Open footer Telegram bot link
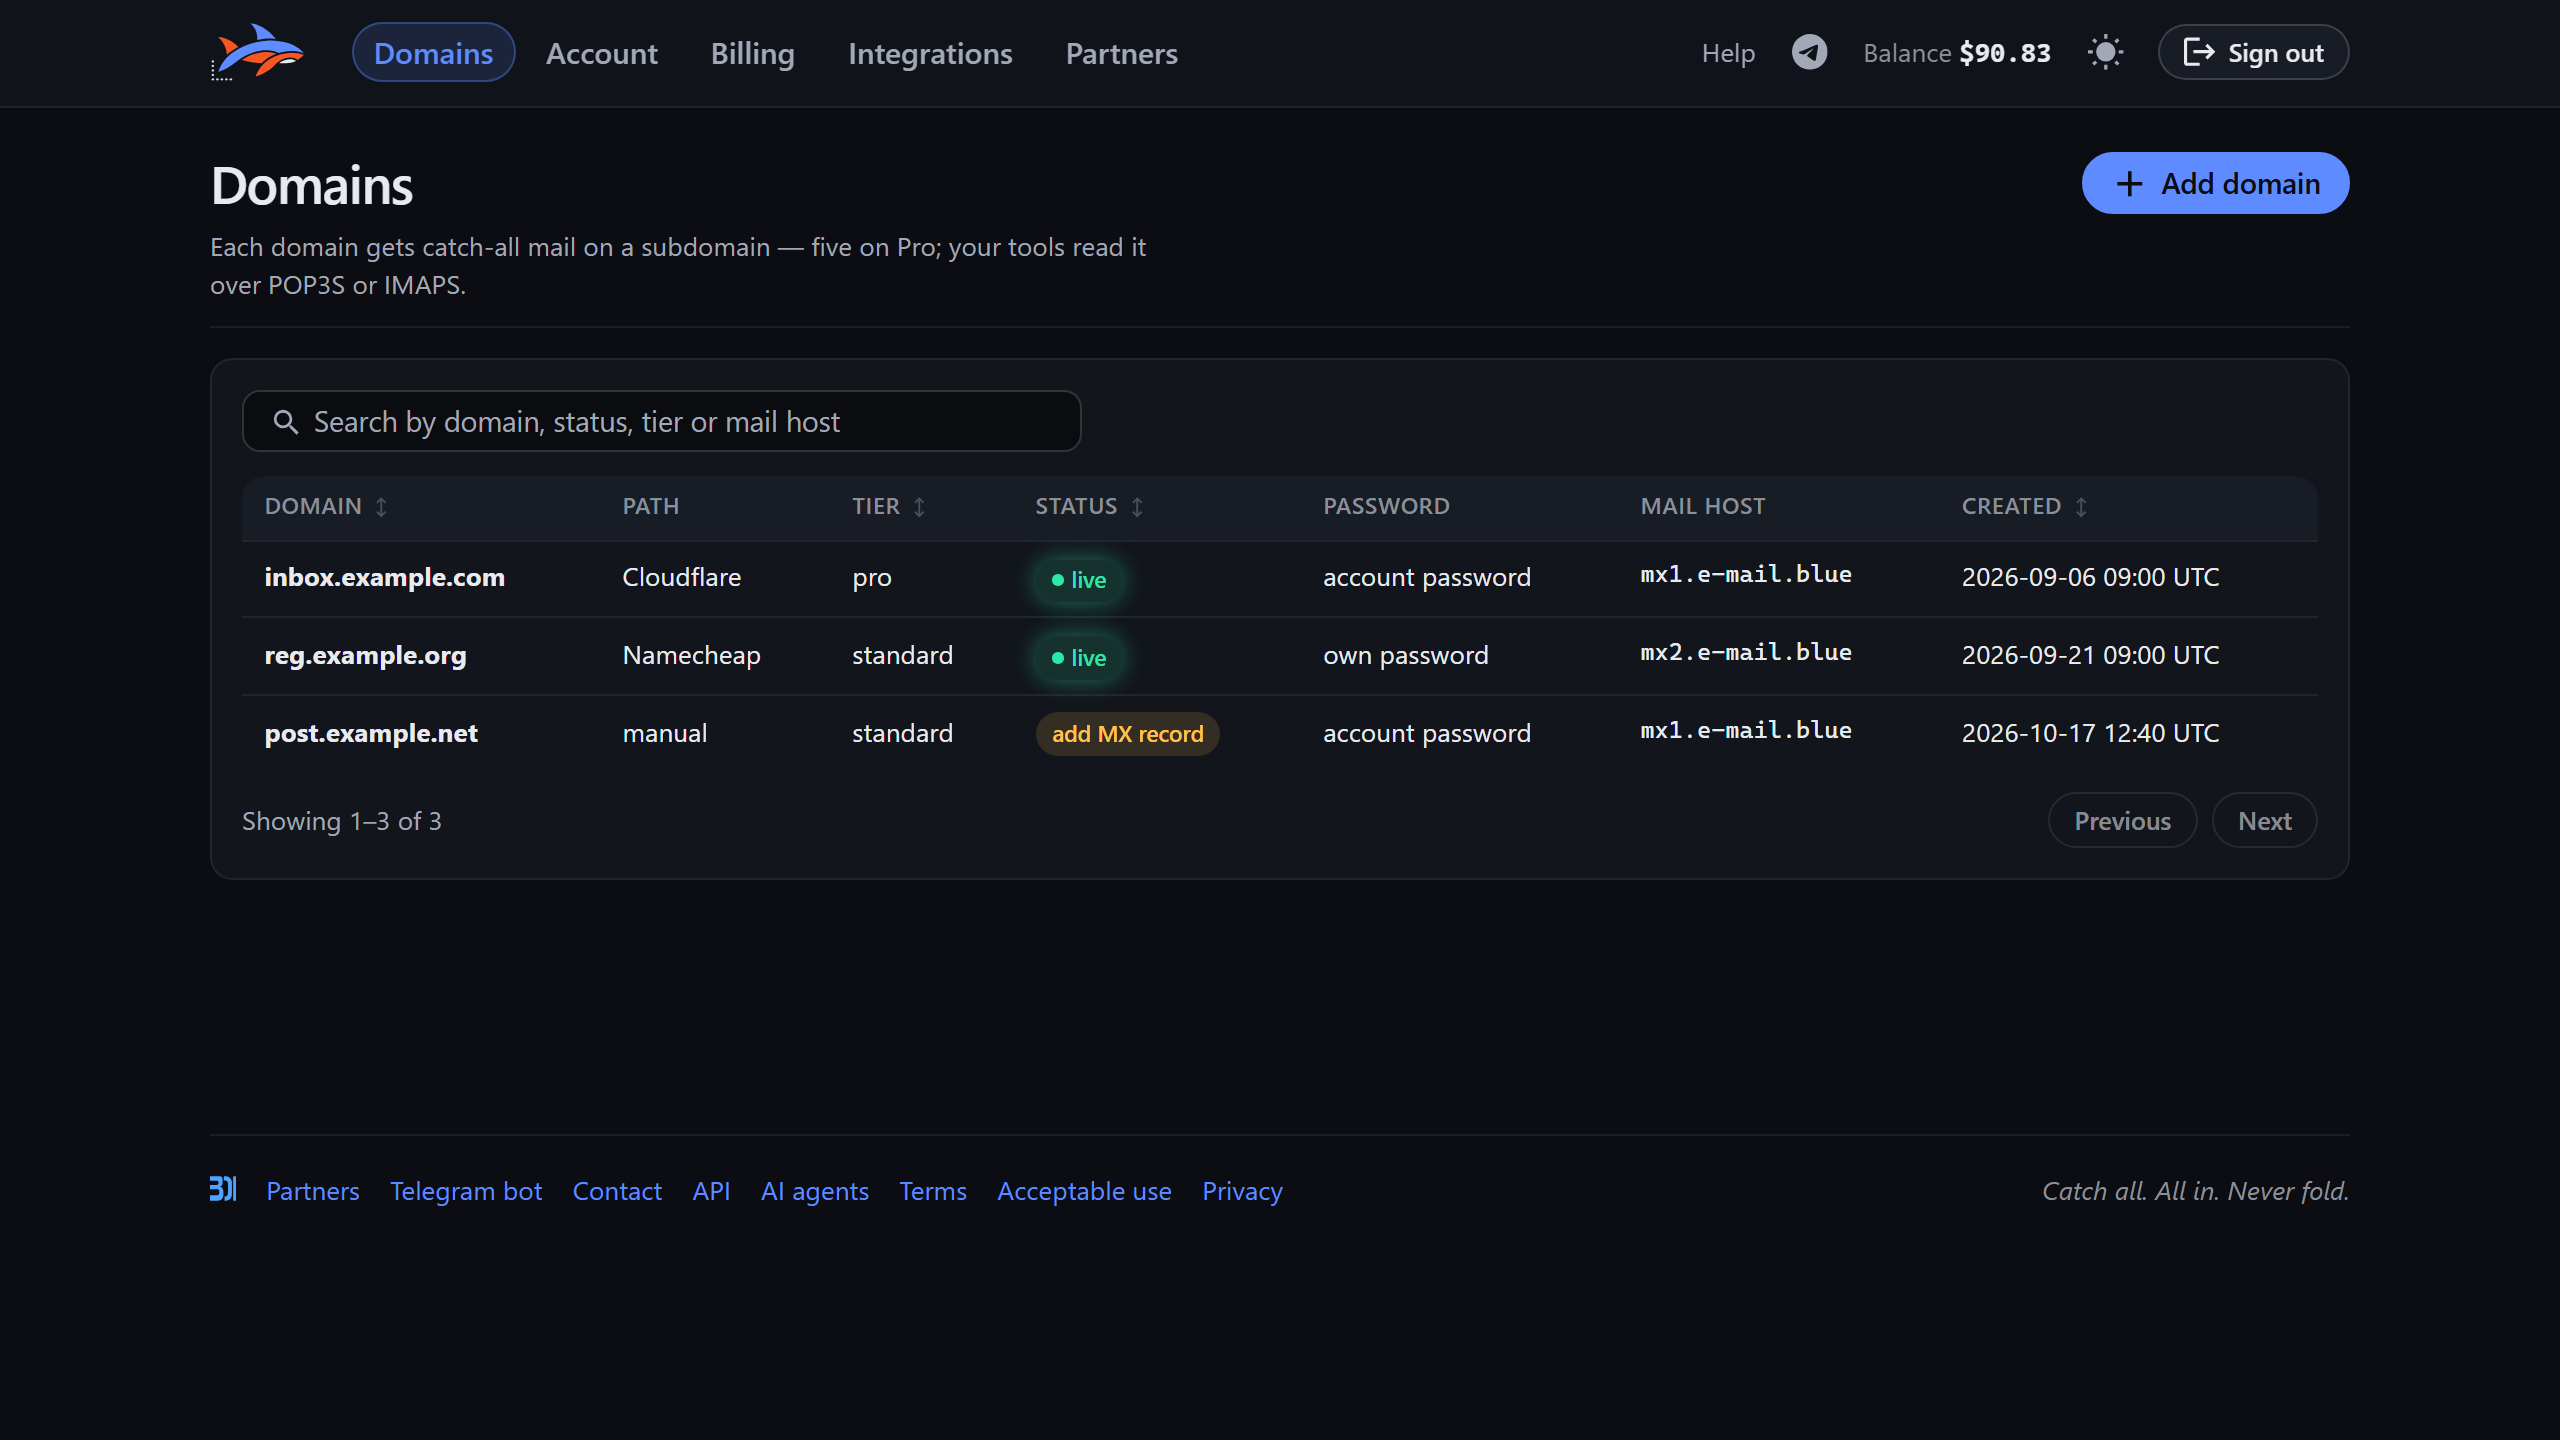The image size is (2560, 1440). (x=465, y=1191)
